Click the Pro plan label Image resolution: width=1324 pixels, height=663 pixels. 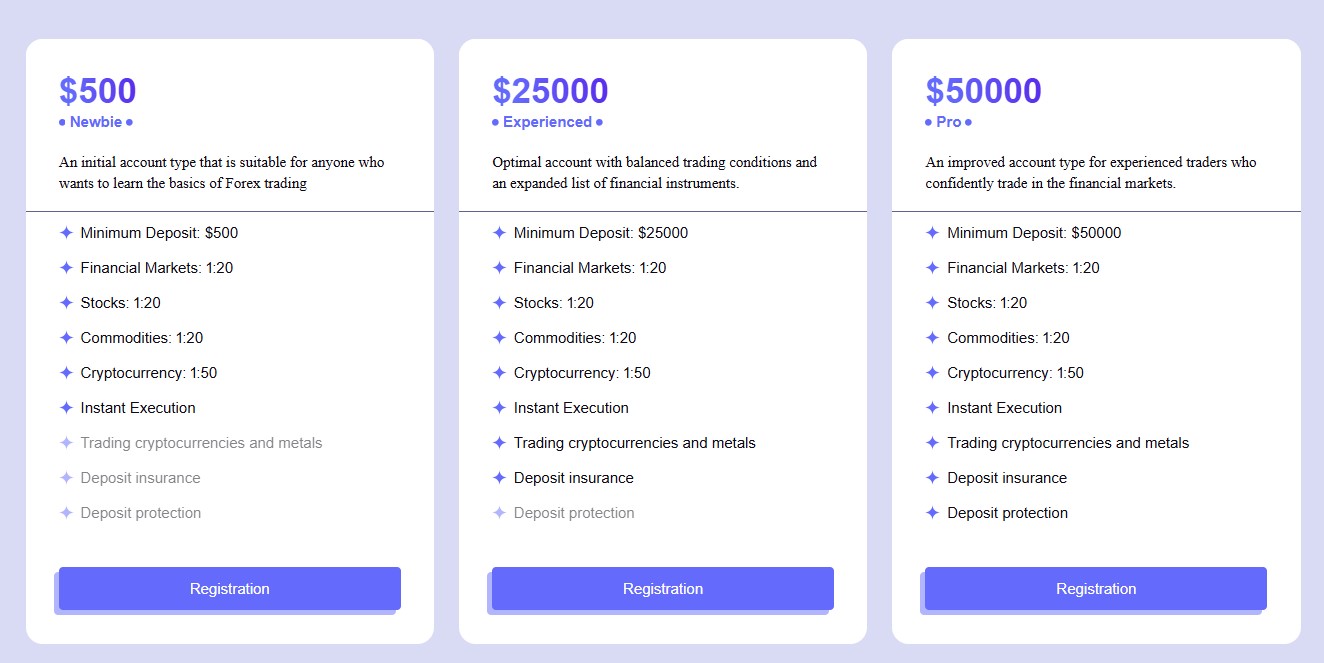pos(949,122)
